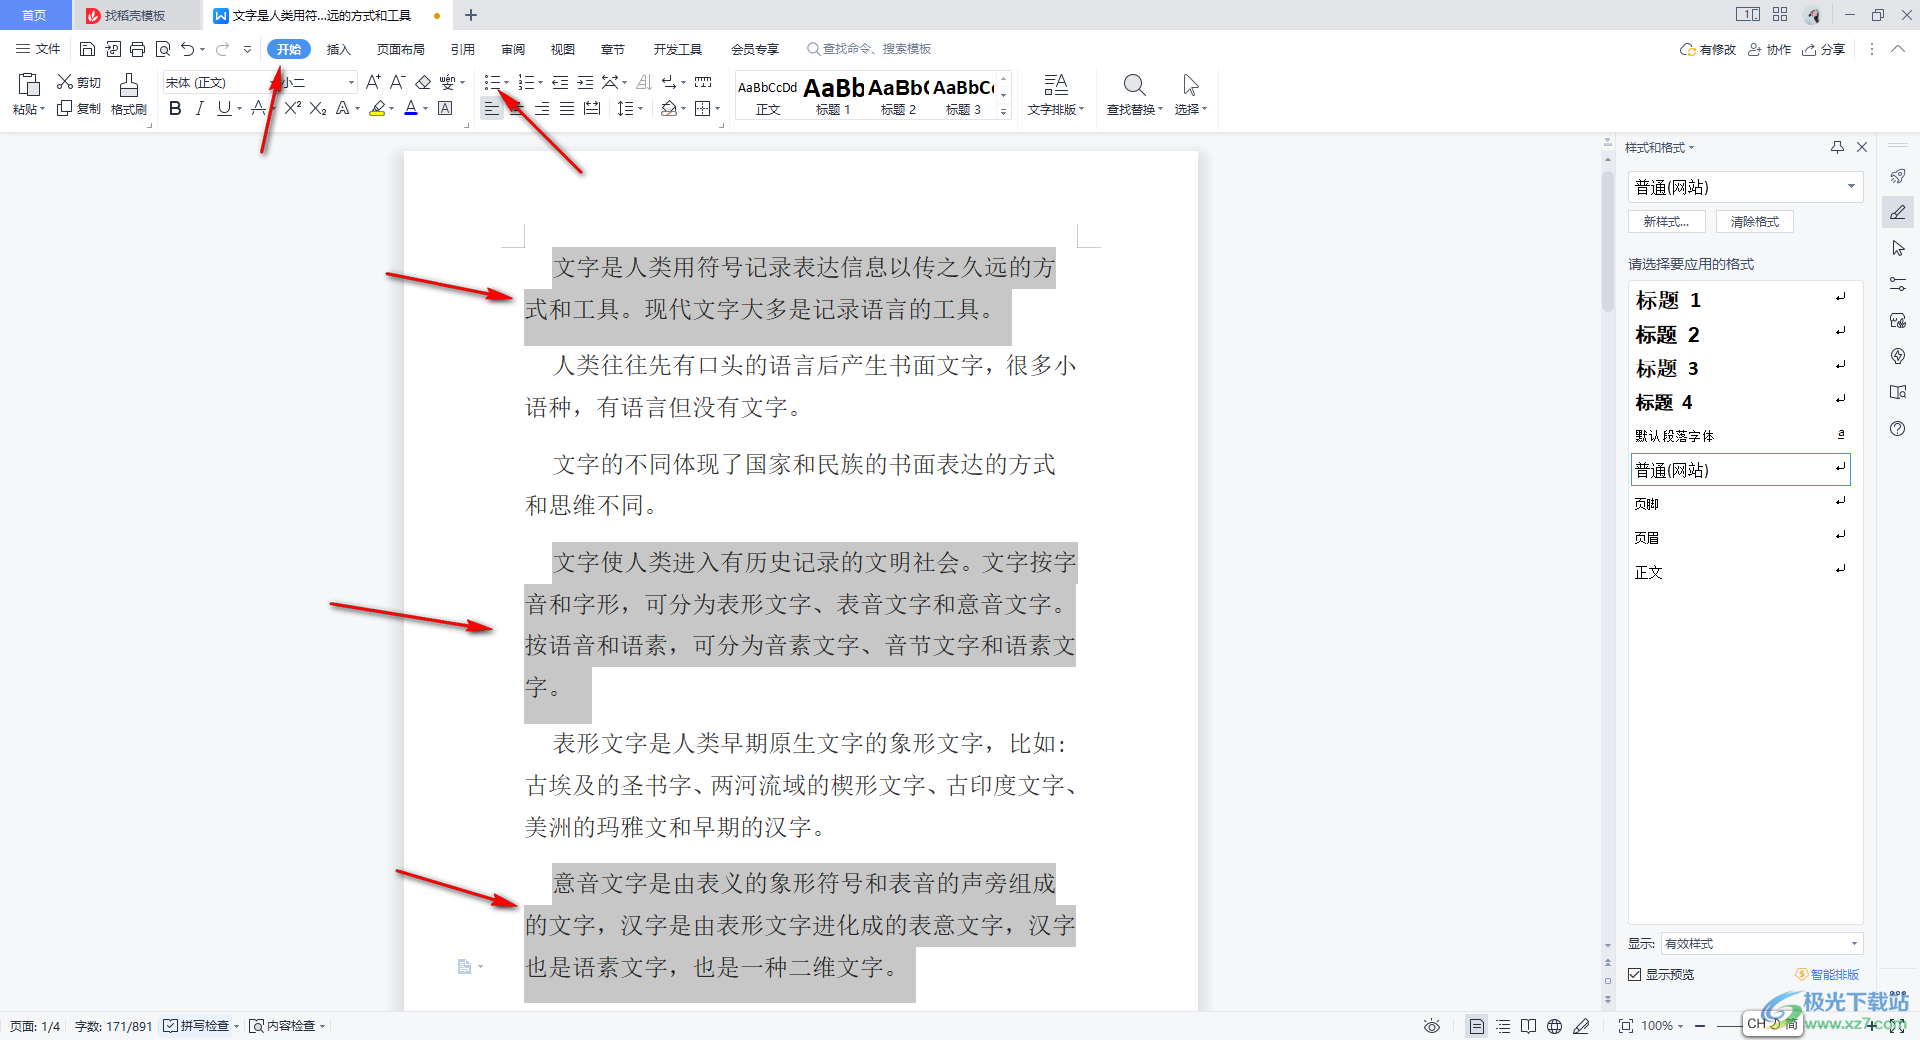The height and width of the screenshot is (1040, 1920).
Task: Select the Format Painter (格式刷) tool
Action: 129,94
